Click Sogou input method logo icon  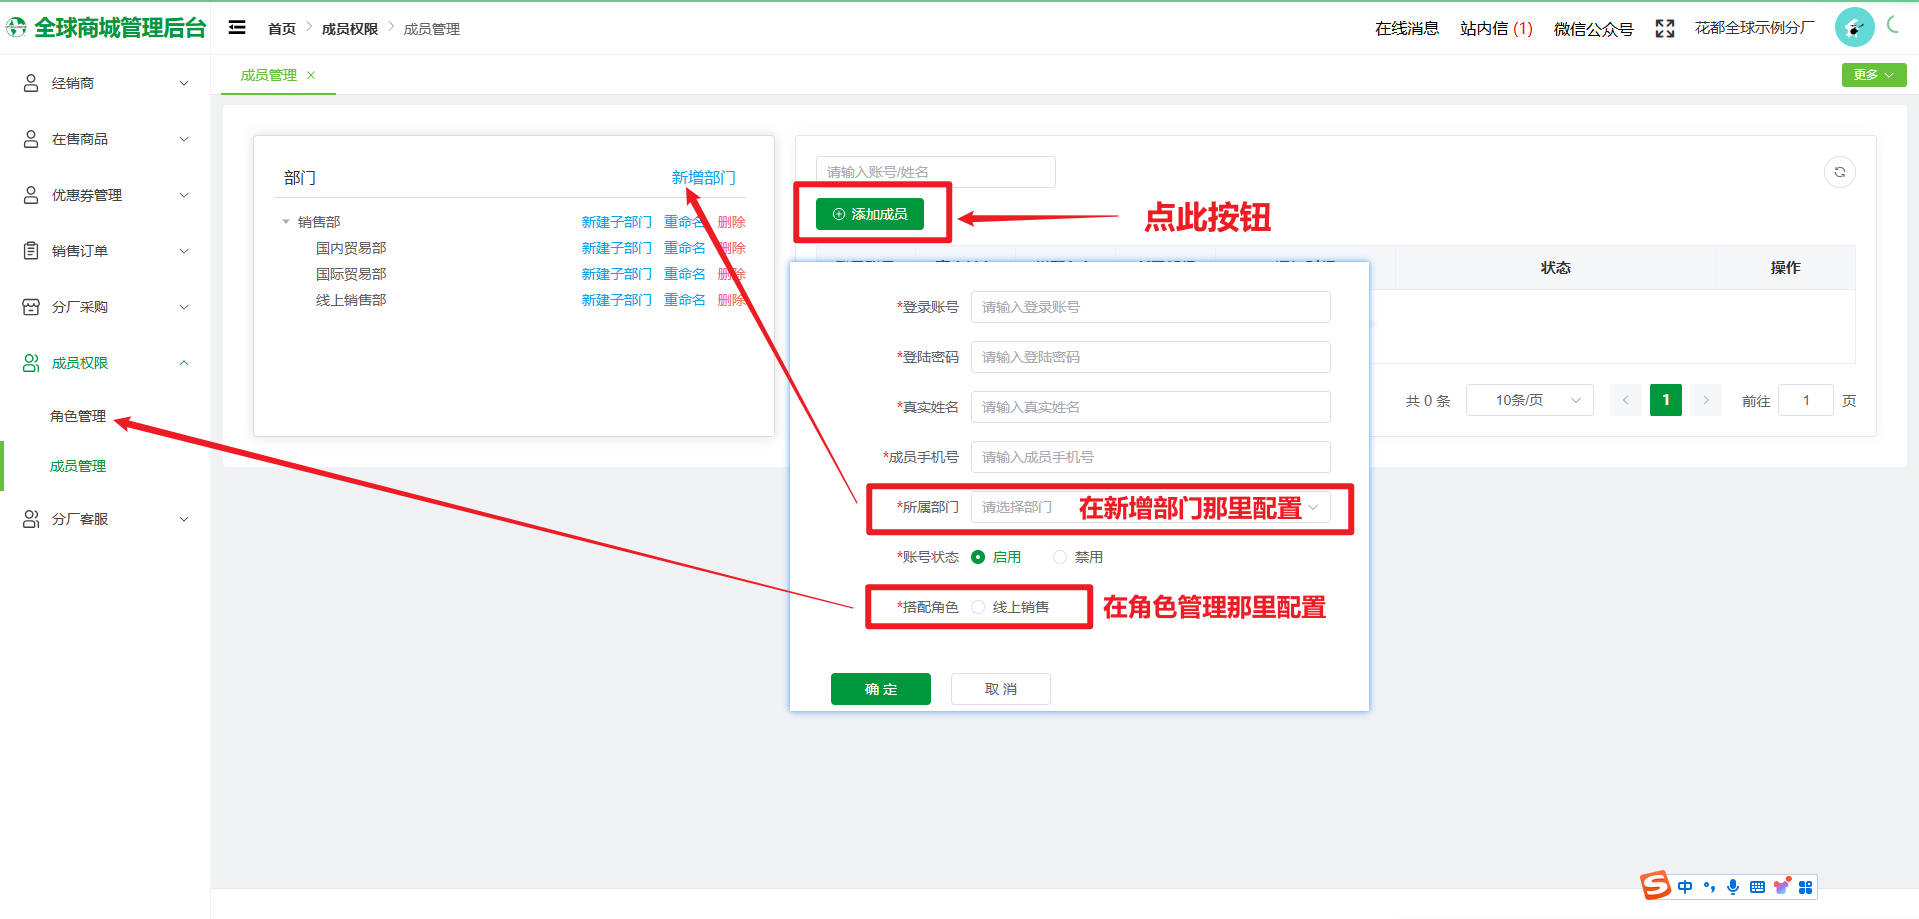click(1655, 886)
